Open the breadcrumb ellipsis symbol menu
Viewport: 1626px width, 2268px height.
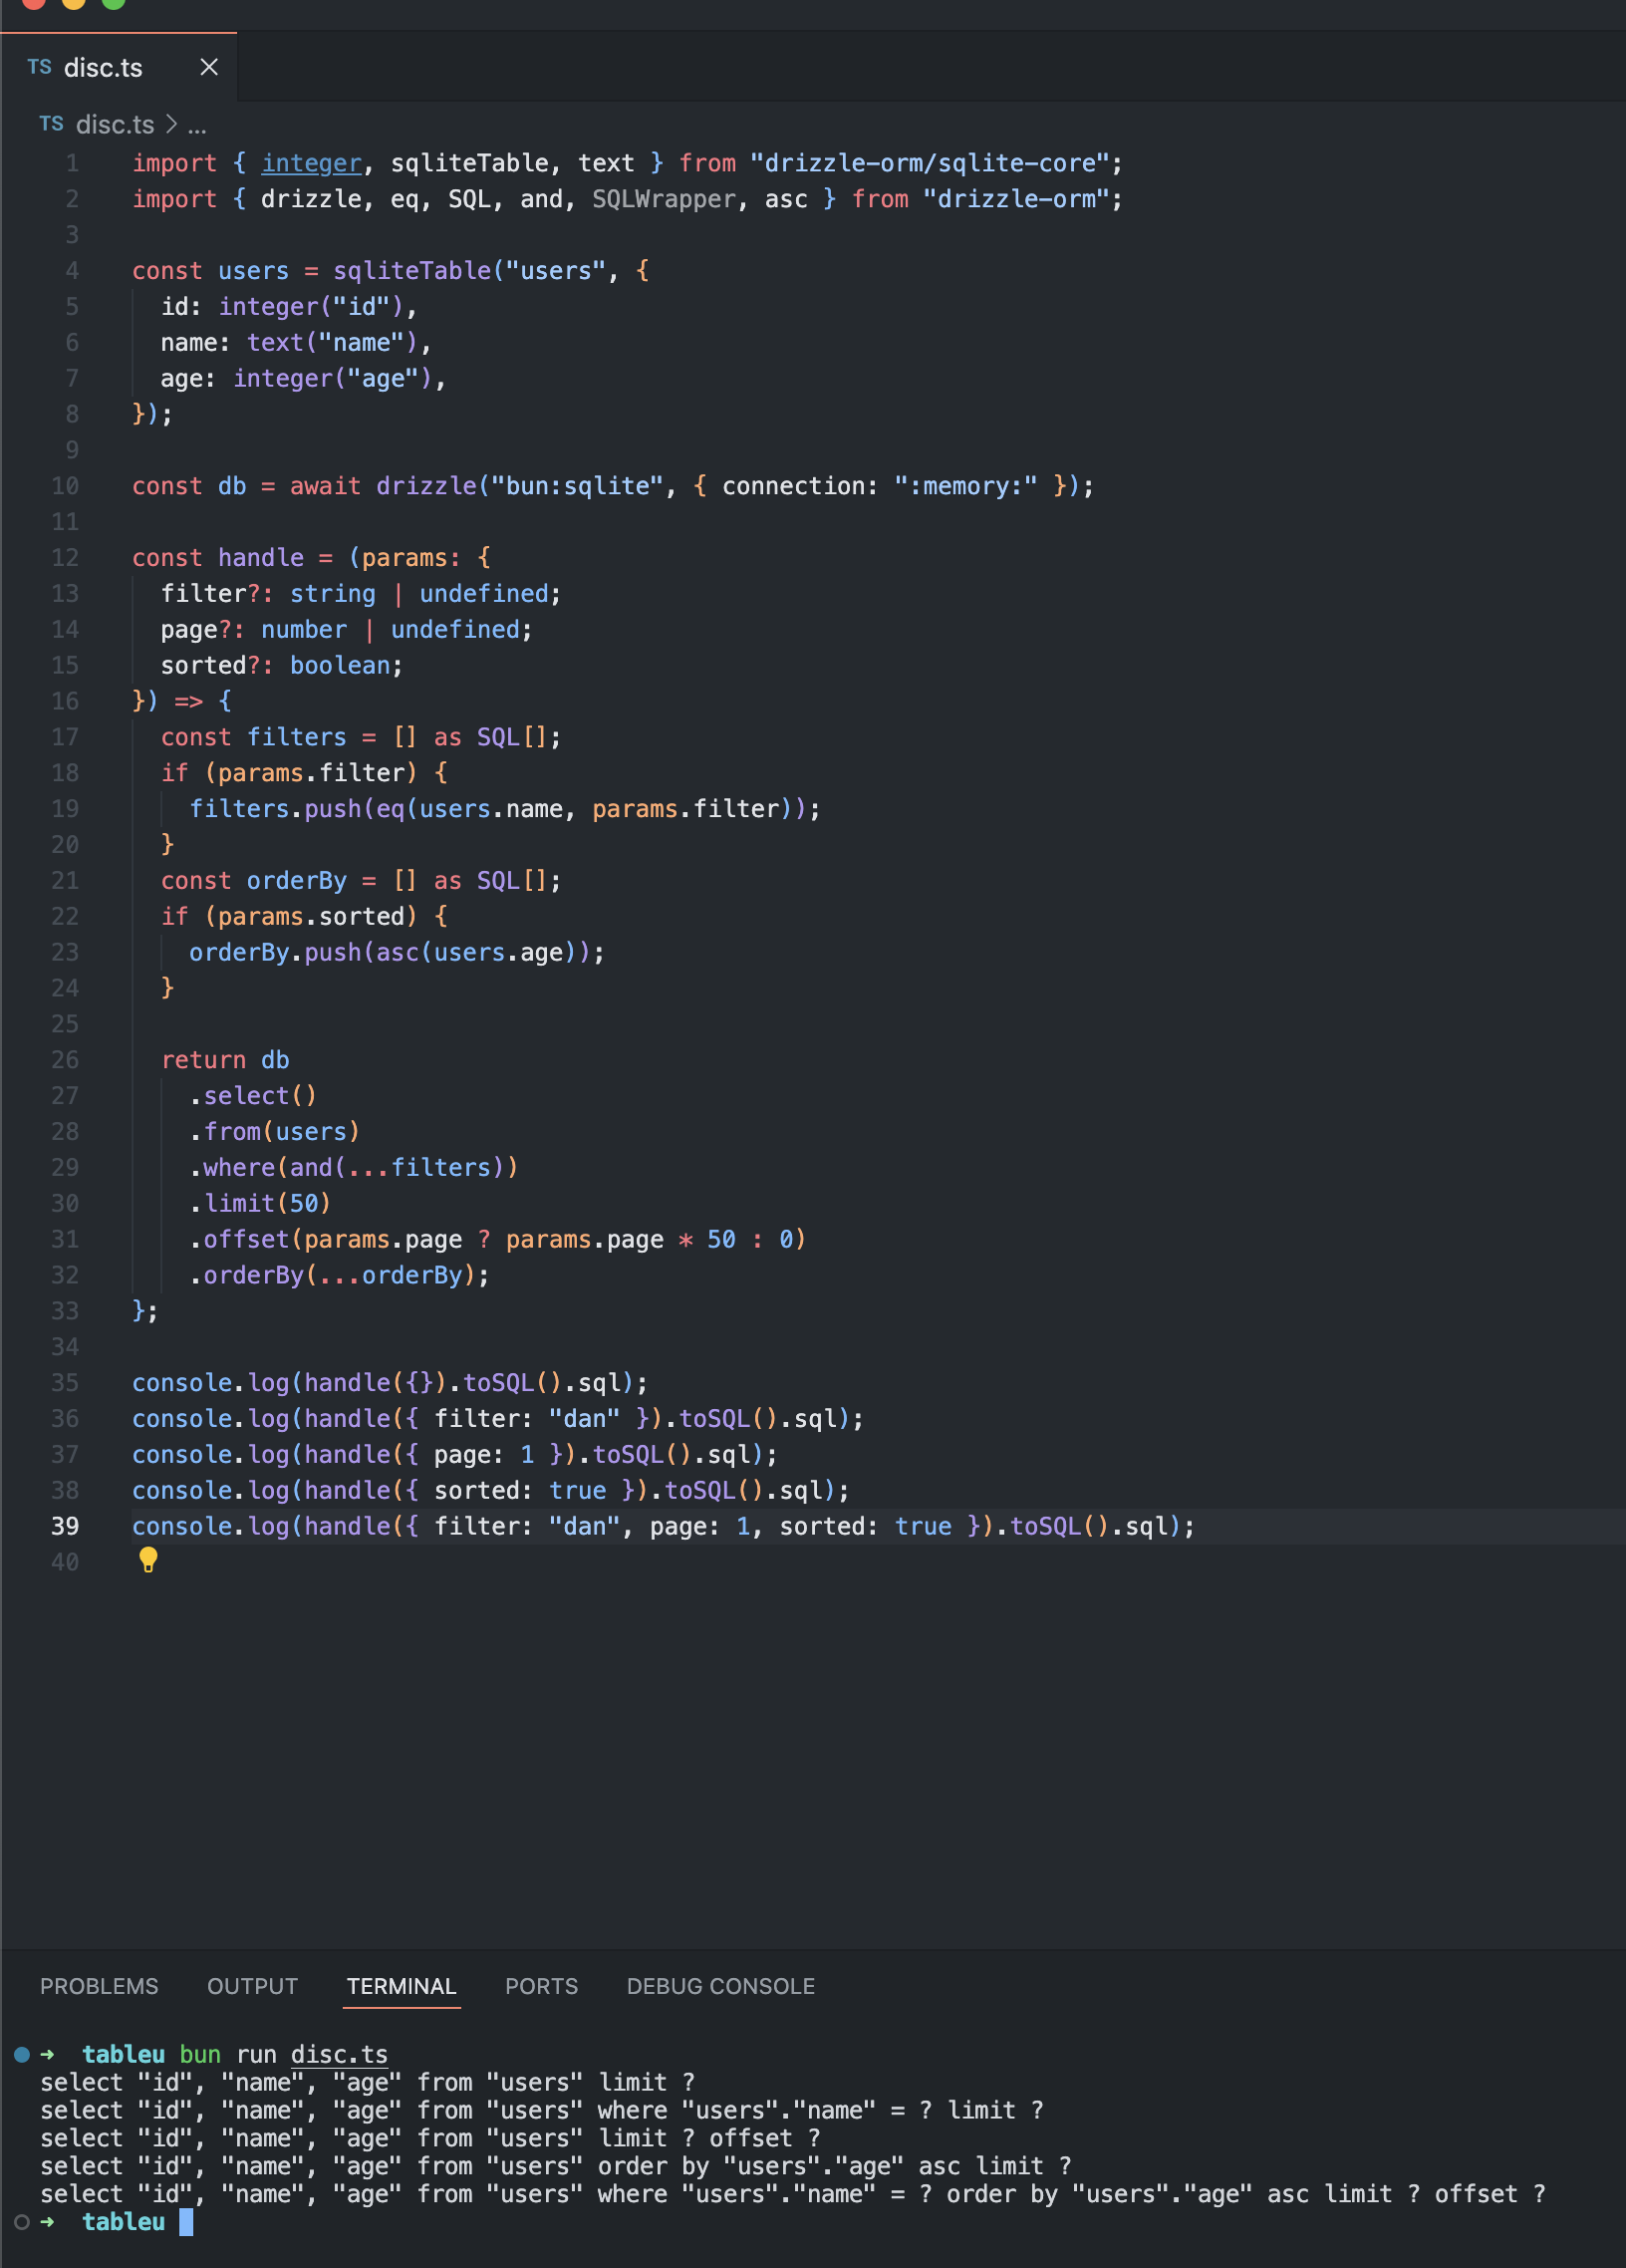pyautogui.click(x=197, y=125)
